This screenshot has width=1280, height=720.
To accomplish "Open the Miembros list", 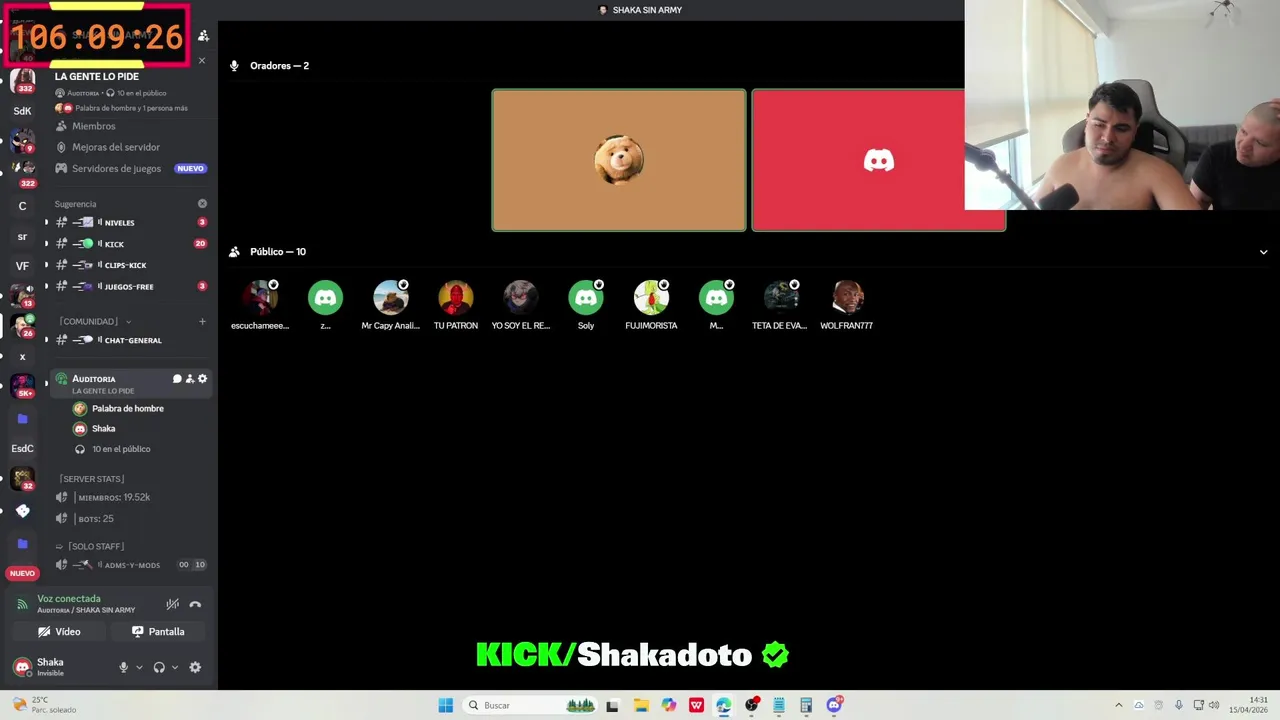I will (x=130, y=126).
